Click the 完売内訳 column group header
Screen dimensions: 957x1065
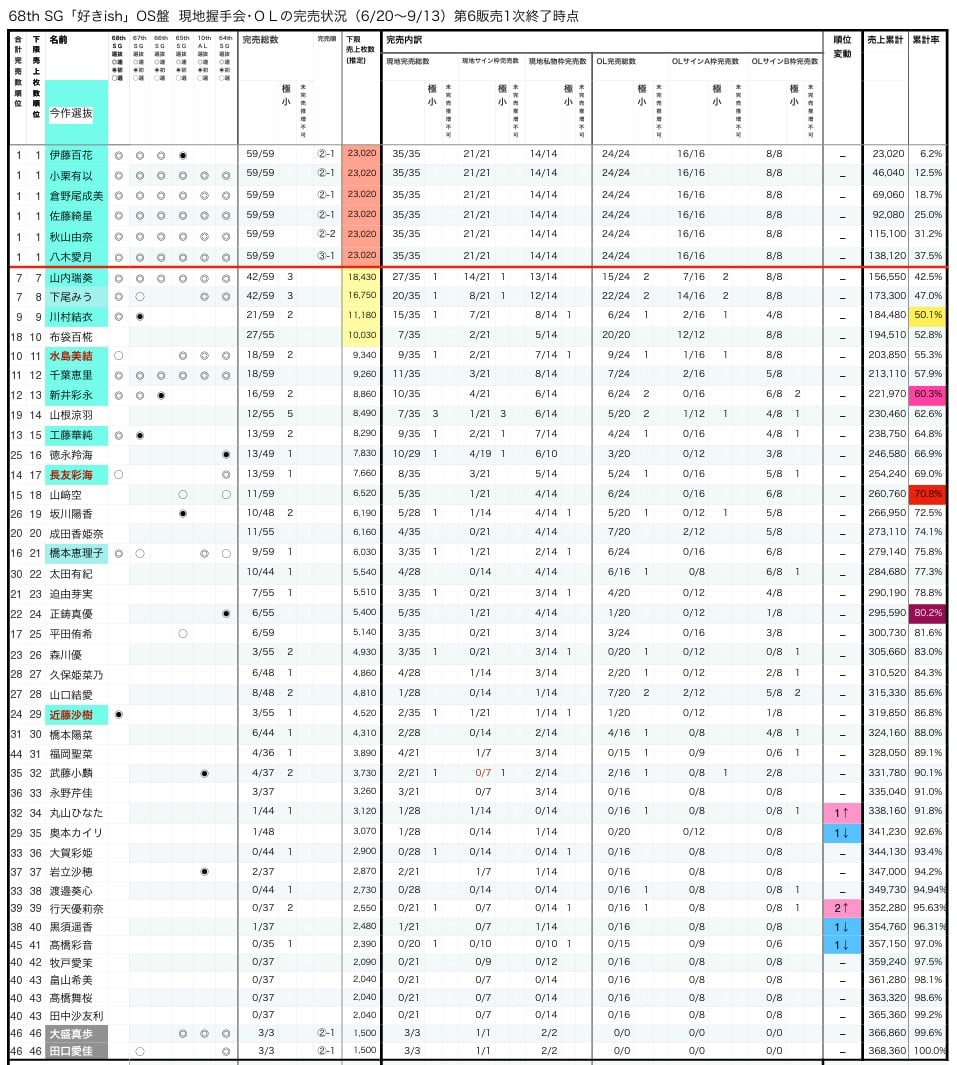404,40
